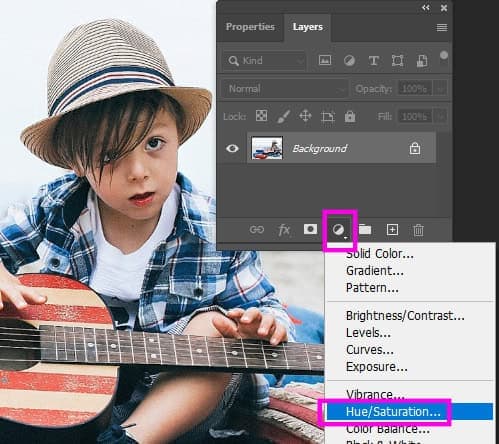Toggle the layer filtering switch
Image resolution: width=499 pixels, height=444 pixels.
[x=444, y=55]
